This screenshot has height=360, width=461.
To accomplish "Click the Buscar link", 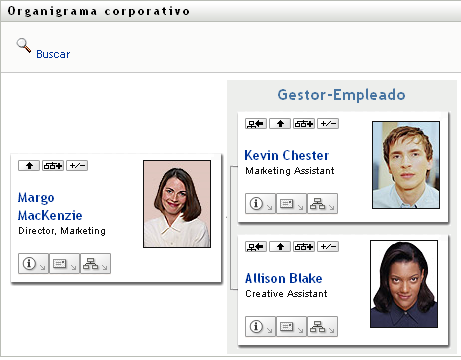I will click(53, 54).
